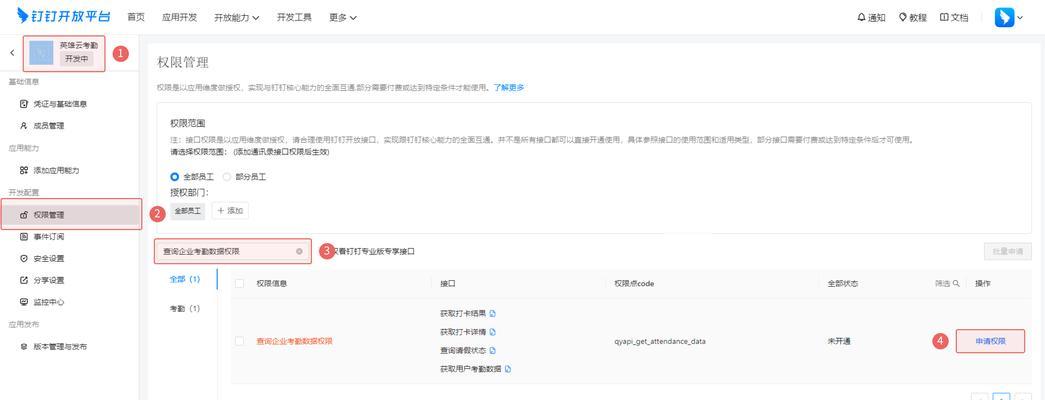Click 获取用户考勤数据 interface text
This screenshot has width=1045, height=400.
coord(471,369)
